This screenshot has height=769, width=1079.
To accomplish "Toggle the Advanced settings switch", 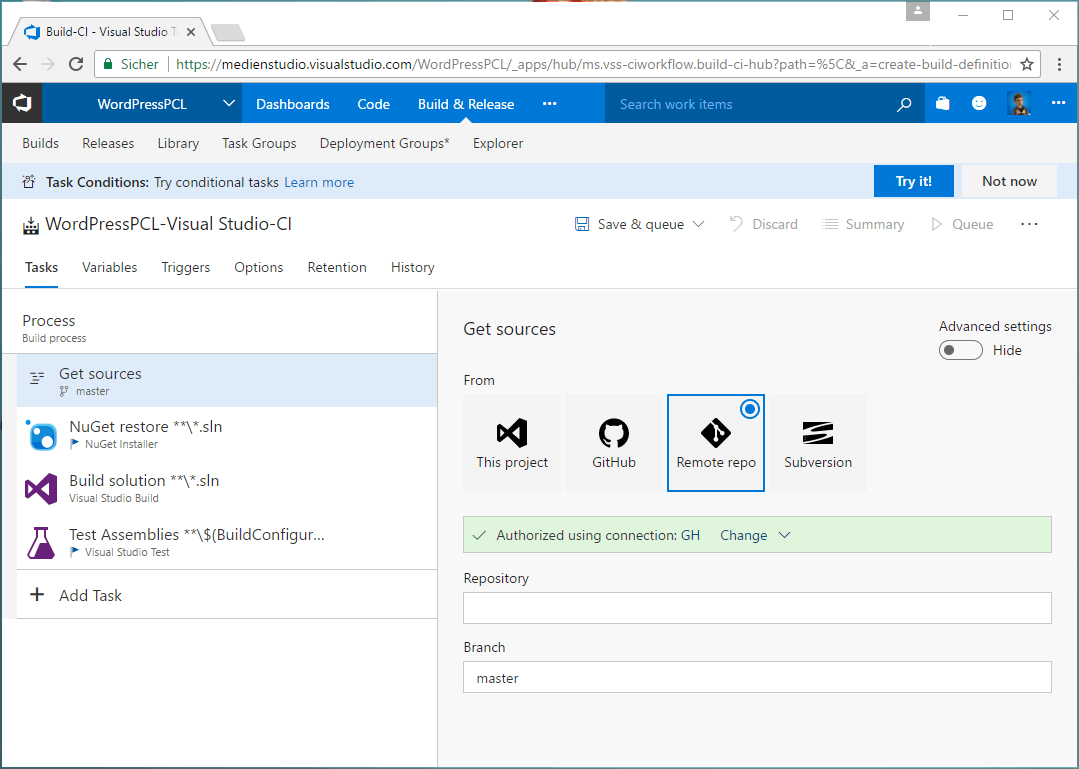I will [961, 350].
